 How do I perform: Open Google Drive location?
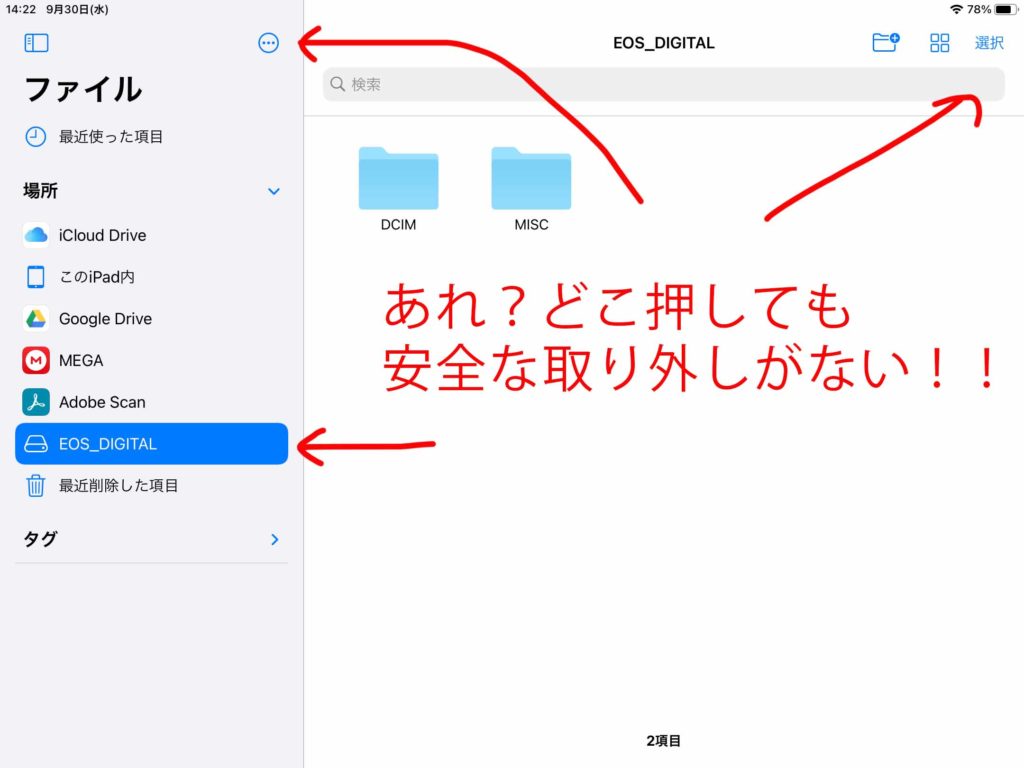(152, 319)
